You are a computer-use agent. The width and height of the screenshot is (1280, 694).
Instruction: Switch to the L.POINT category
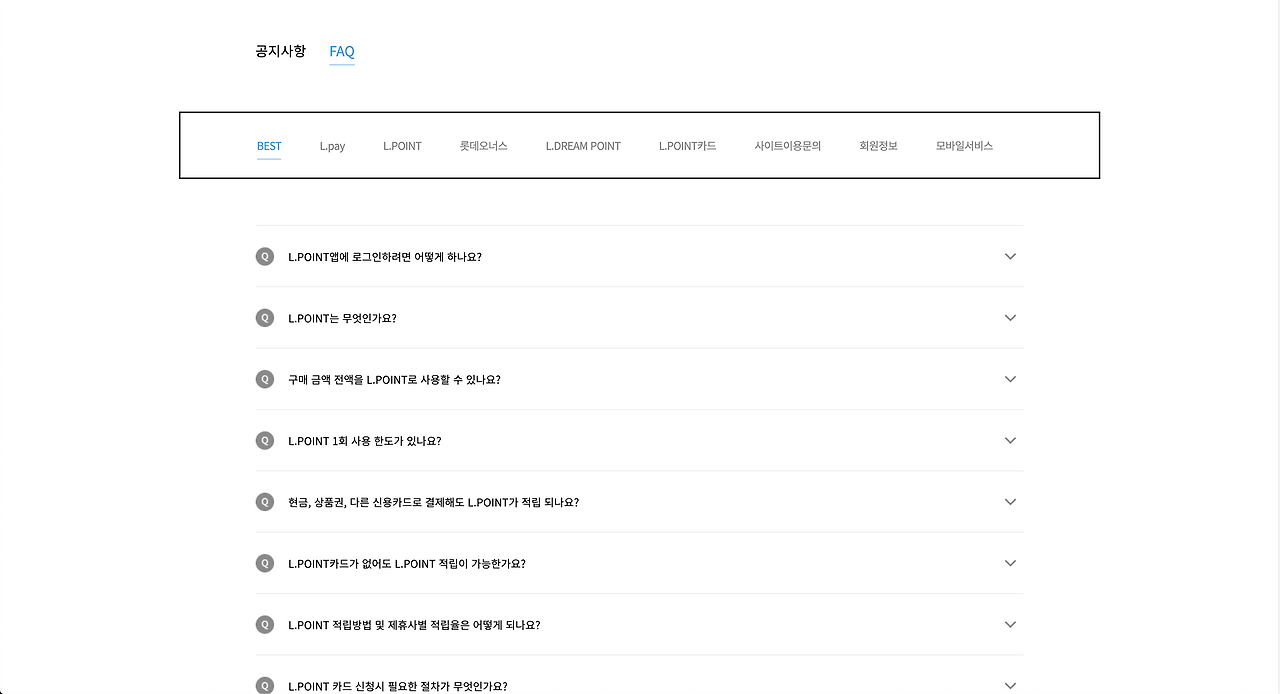coord(402,146)
